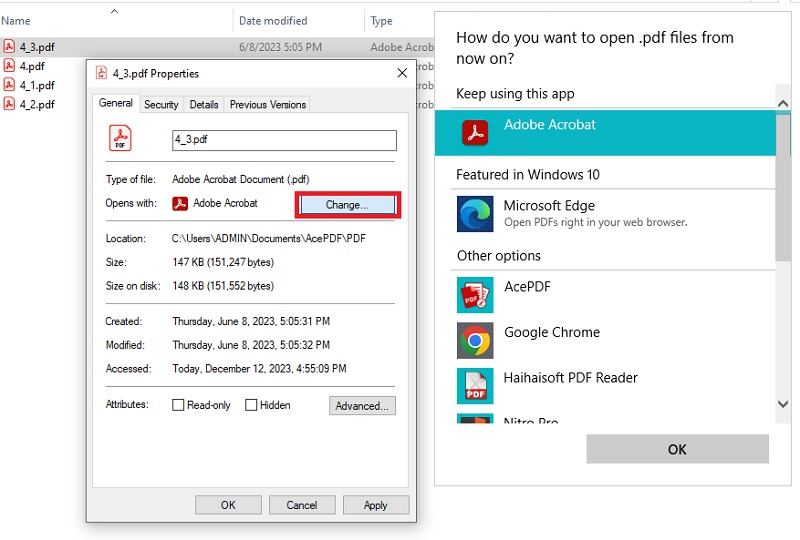Close the 4_3.pdf Properties dialog
The width and height of the screenshot is (800, 540).
point(402,73)
